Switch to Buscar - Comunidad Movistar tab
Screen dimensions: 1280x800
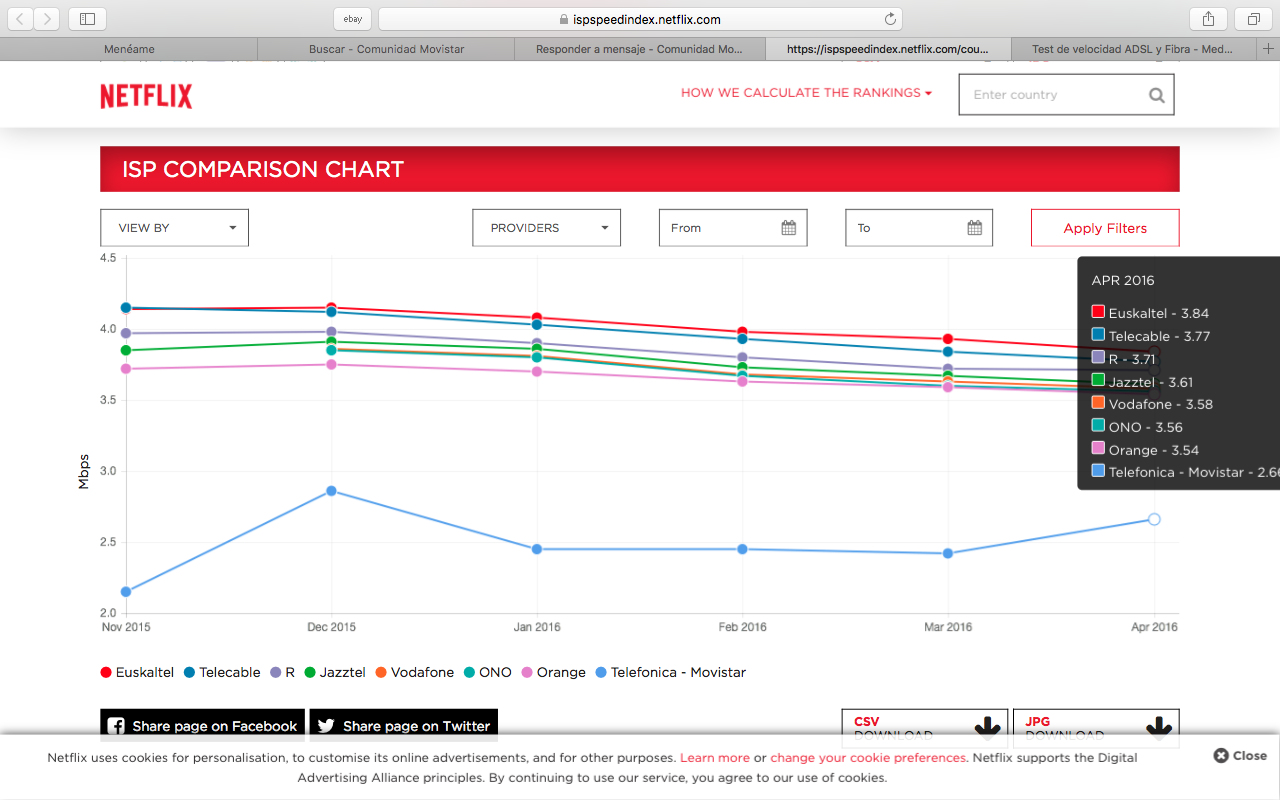coord(386,49)
